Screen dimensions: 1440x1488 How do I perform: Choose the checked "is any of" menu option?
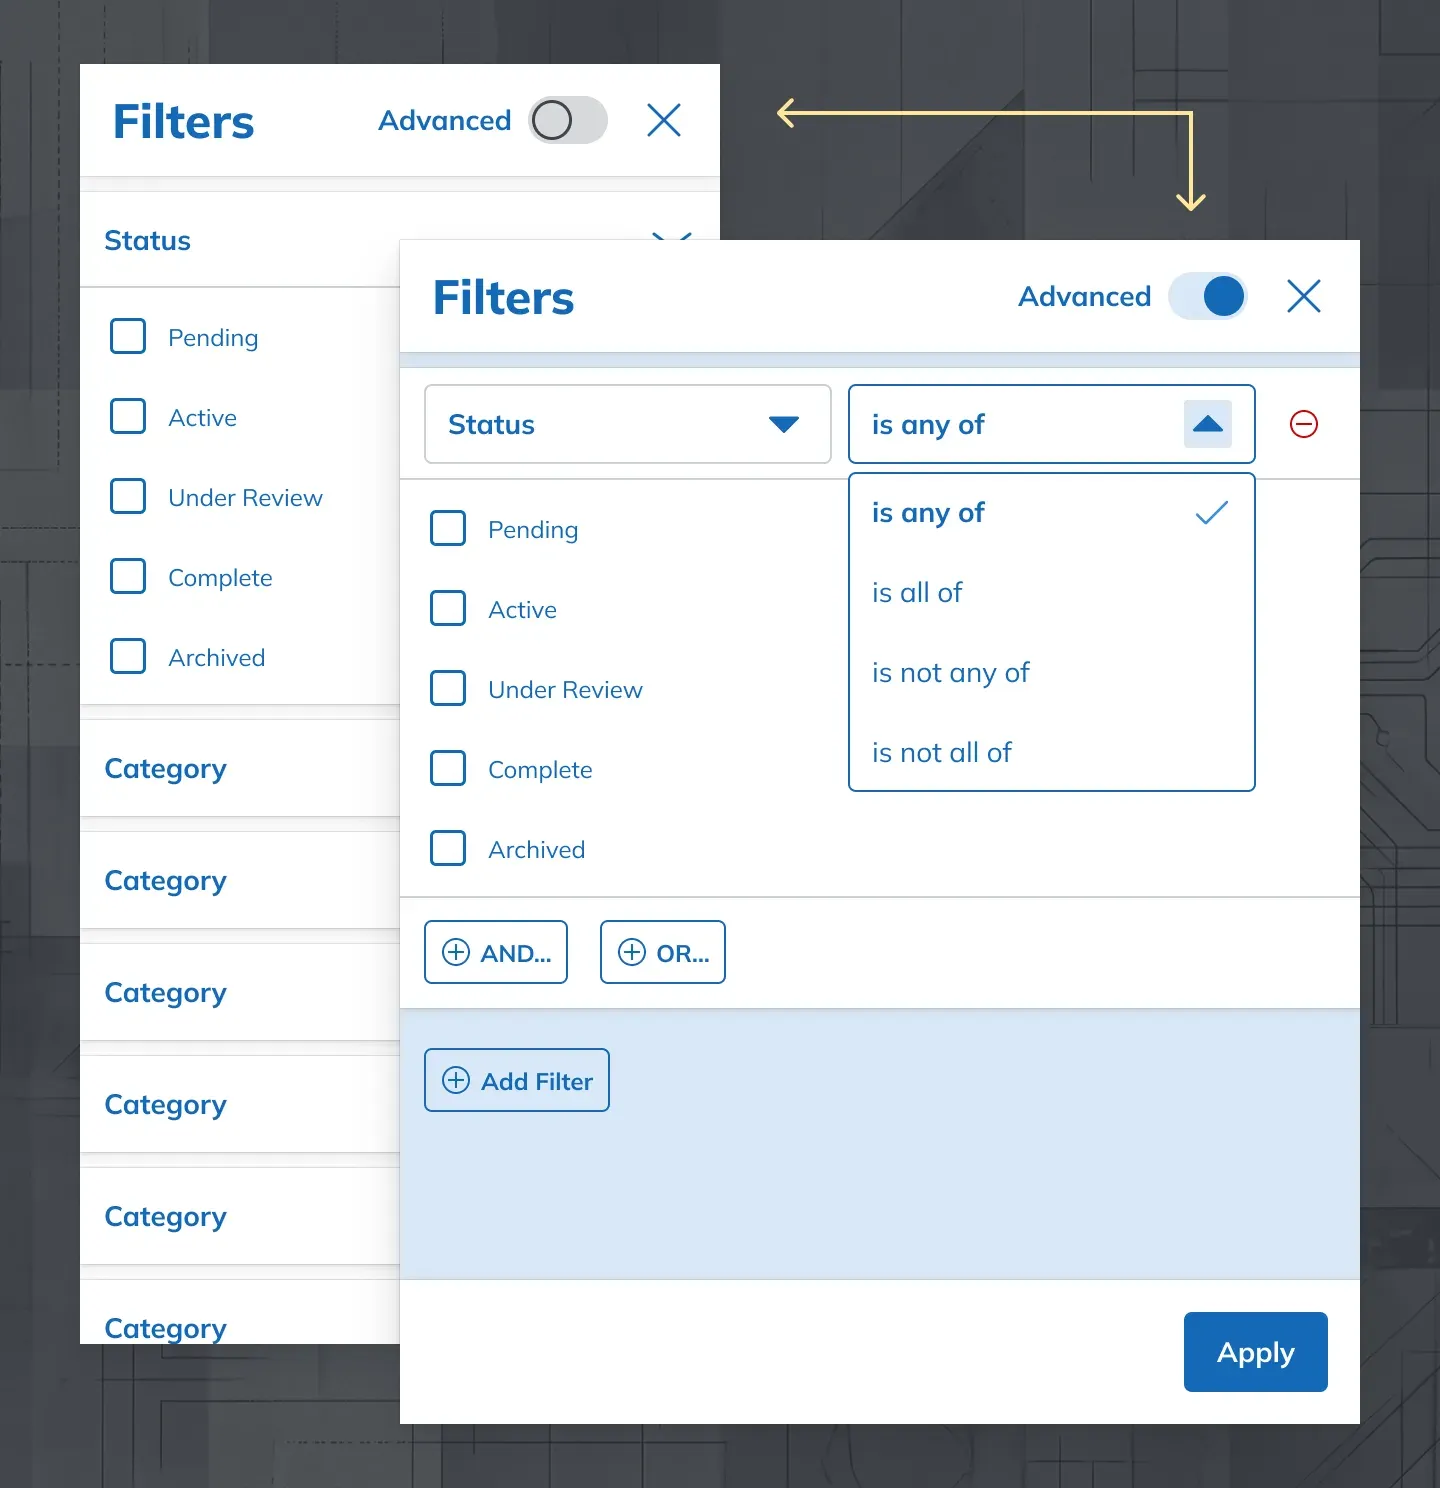[1052, 513]
